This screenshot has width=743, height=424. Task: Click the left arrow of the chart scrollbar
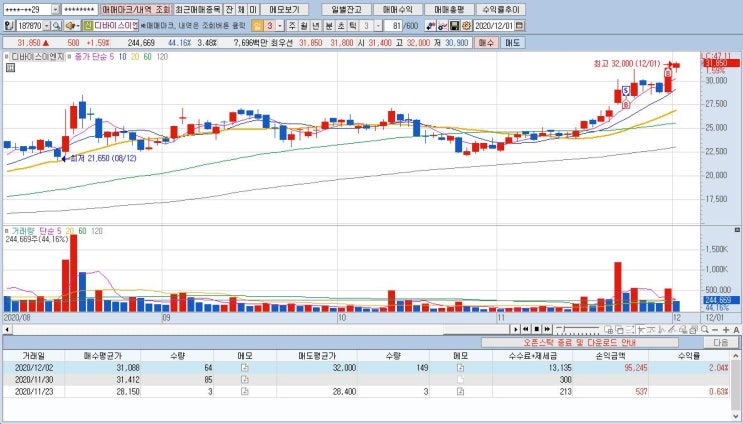coord(7,329)
